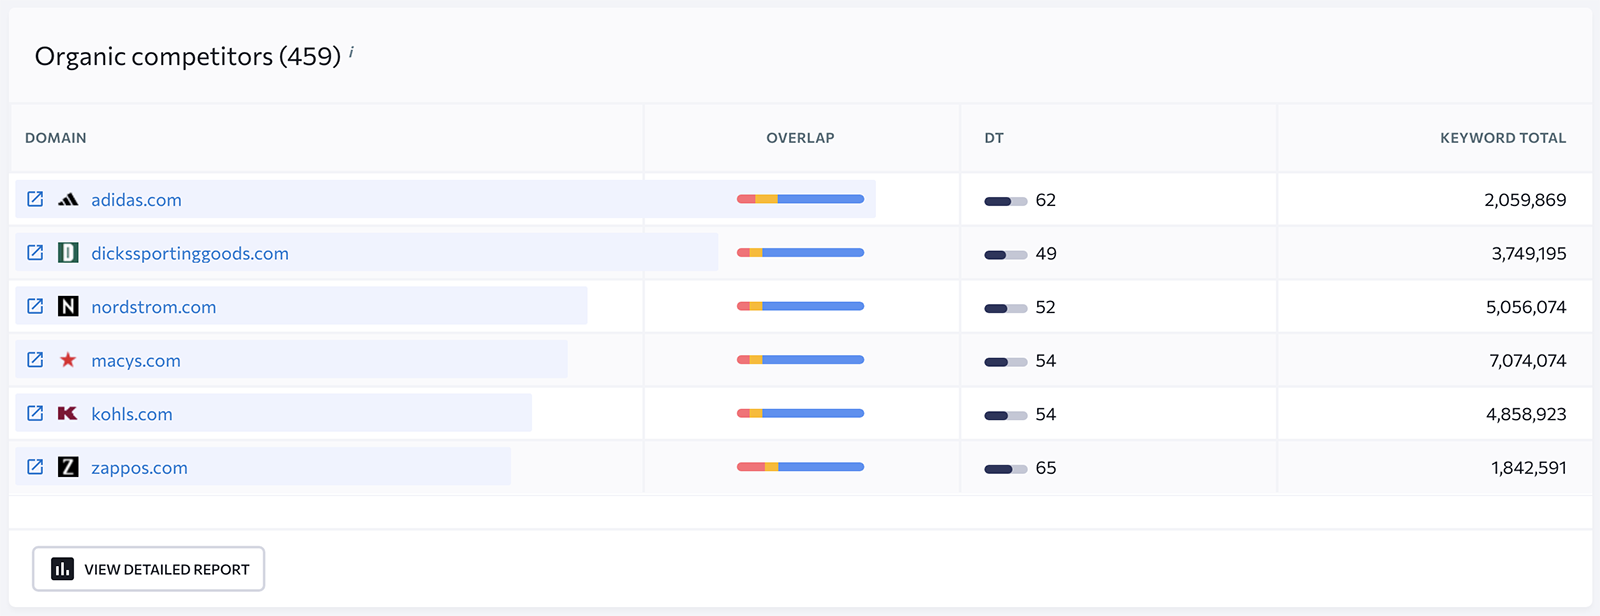Click the Nordstrom N favicon
This screenshot has height=616, width=1600.
pyautogui.click(x=68, y=306)
